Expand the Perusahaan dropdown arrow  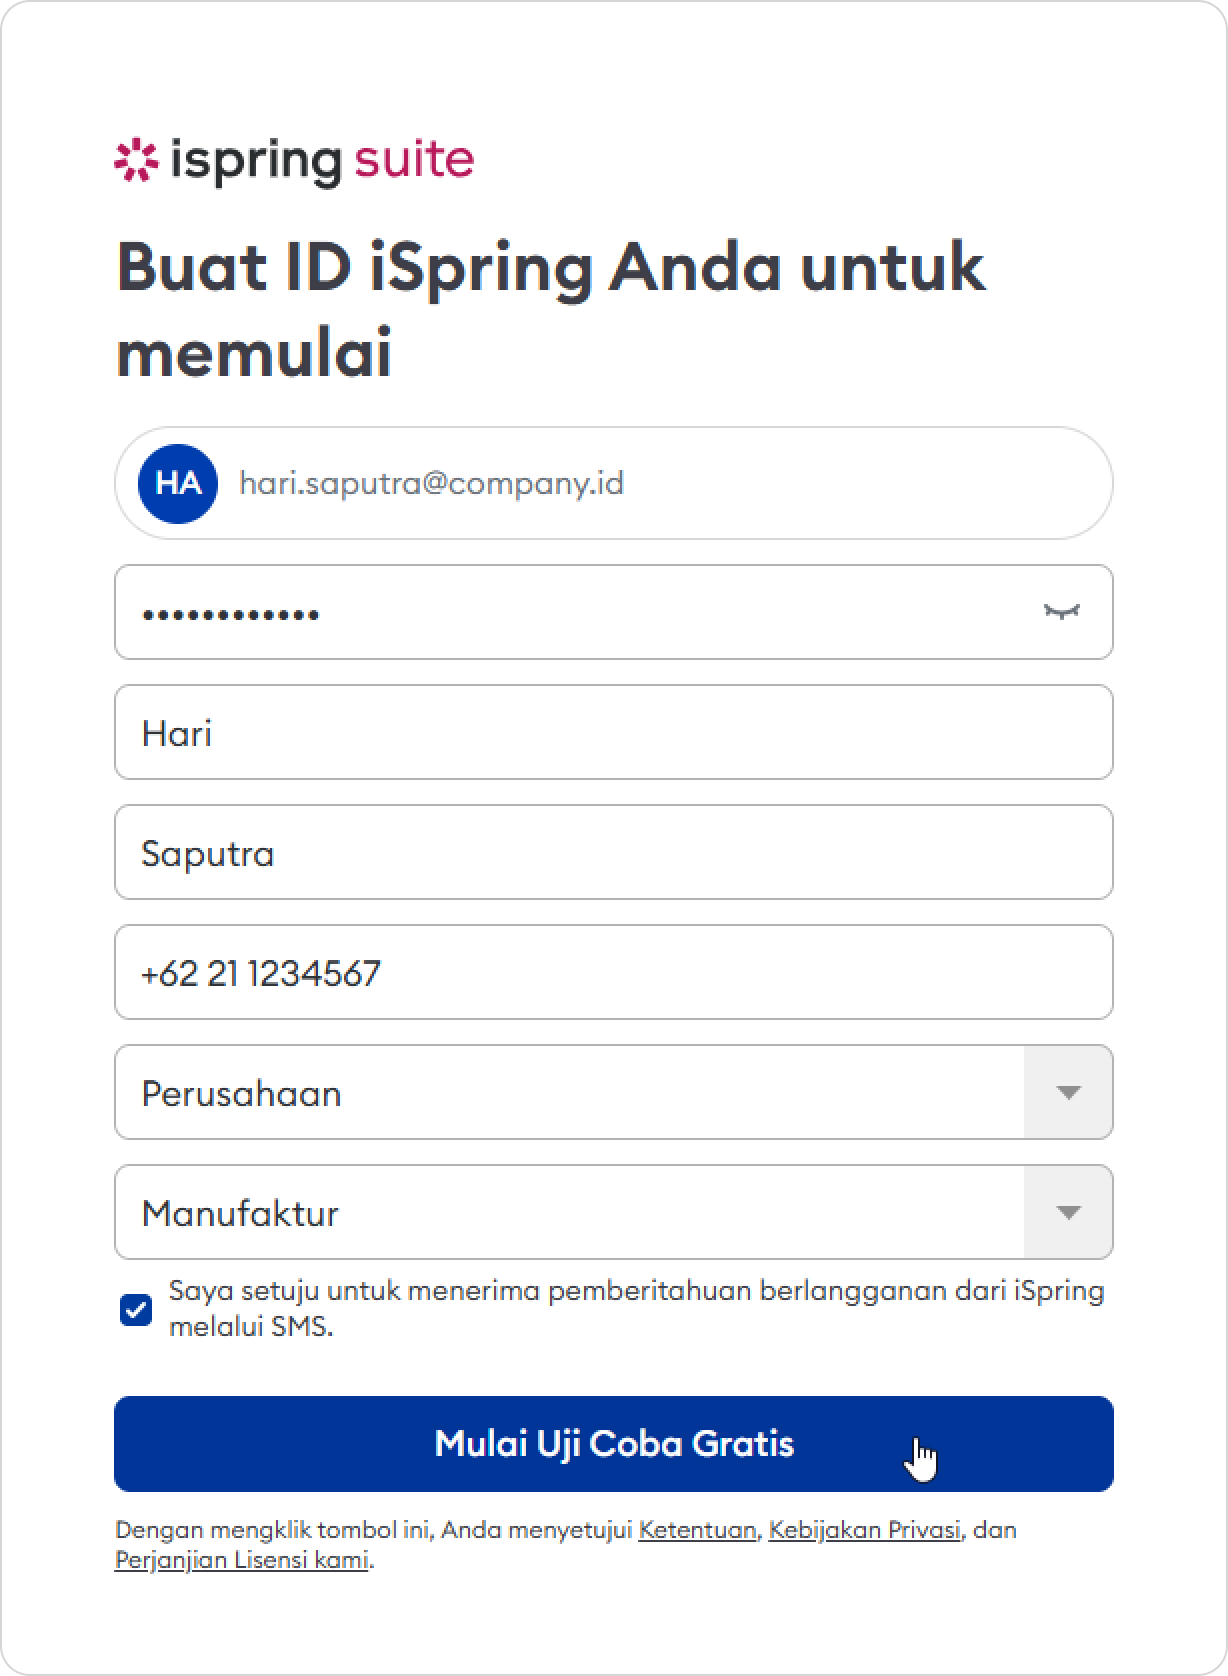1068,1092
